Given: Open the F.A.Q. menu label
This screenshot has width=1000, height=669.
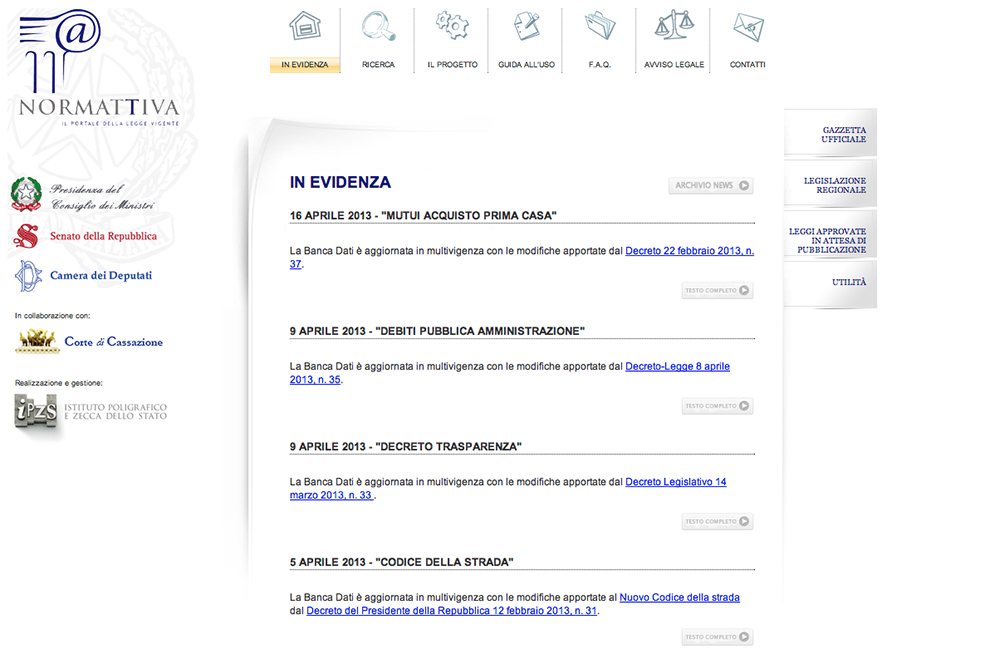Looking at the screenshot, I should click(x=599, y=64).
